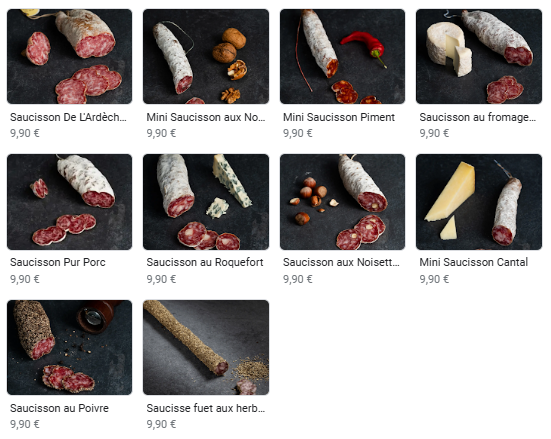Image resolution: width=551 pixels, height=439 pixels.
Task: View the Mini Saucisson Cantal image
Action: point(479,202)
